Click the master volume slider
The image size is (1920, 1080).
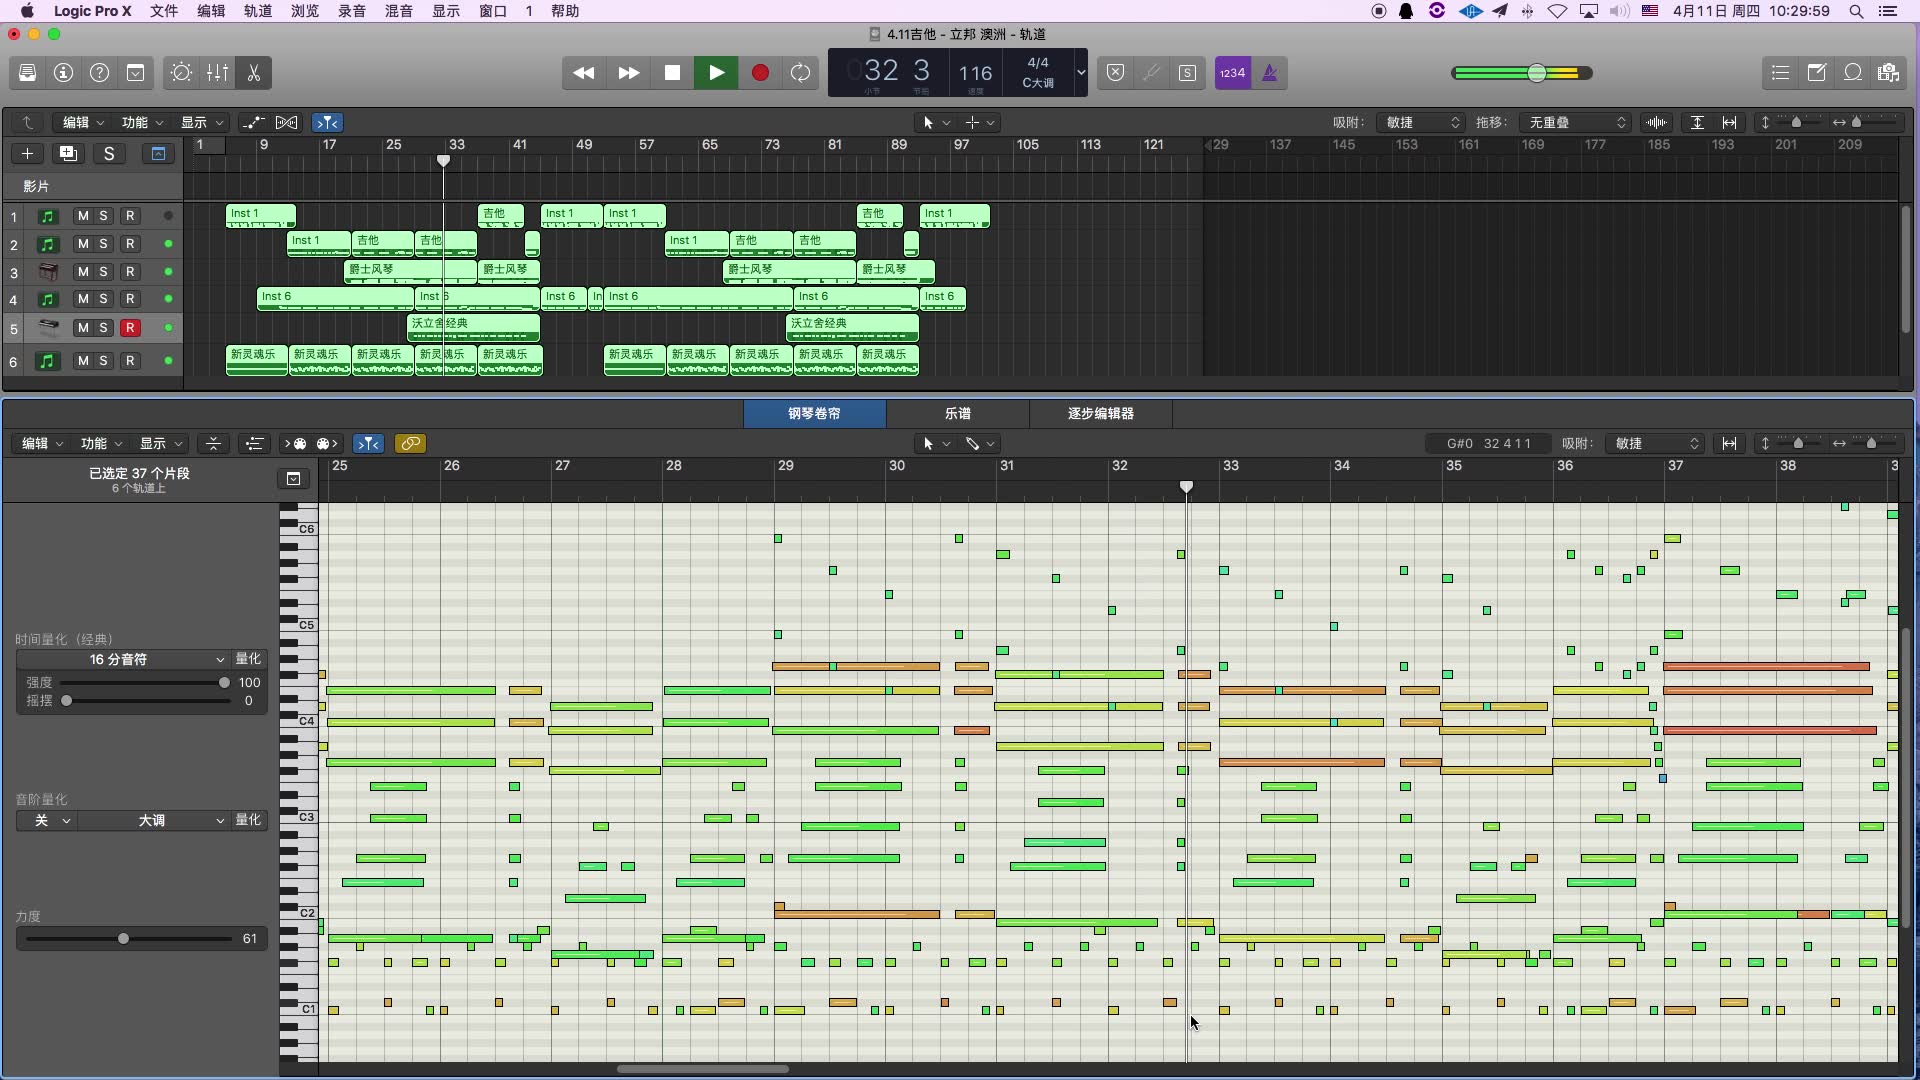1521,73
